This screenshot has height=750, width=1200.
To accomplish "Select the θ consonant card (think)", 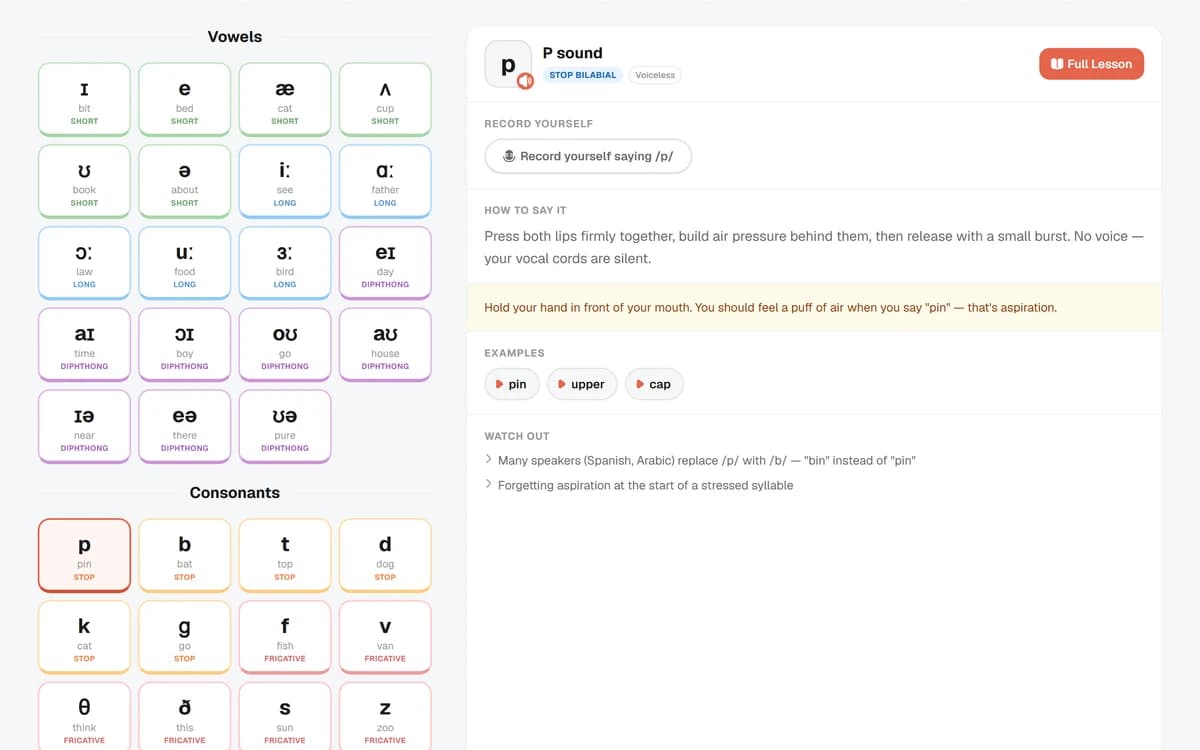I will (x=84, y=717).
